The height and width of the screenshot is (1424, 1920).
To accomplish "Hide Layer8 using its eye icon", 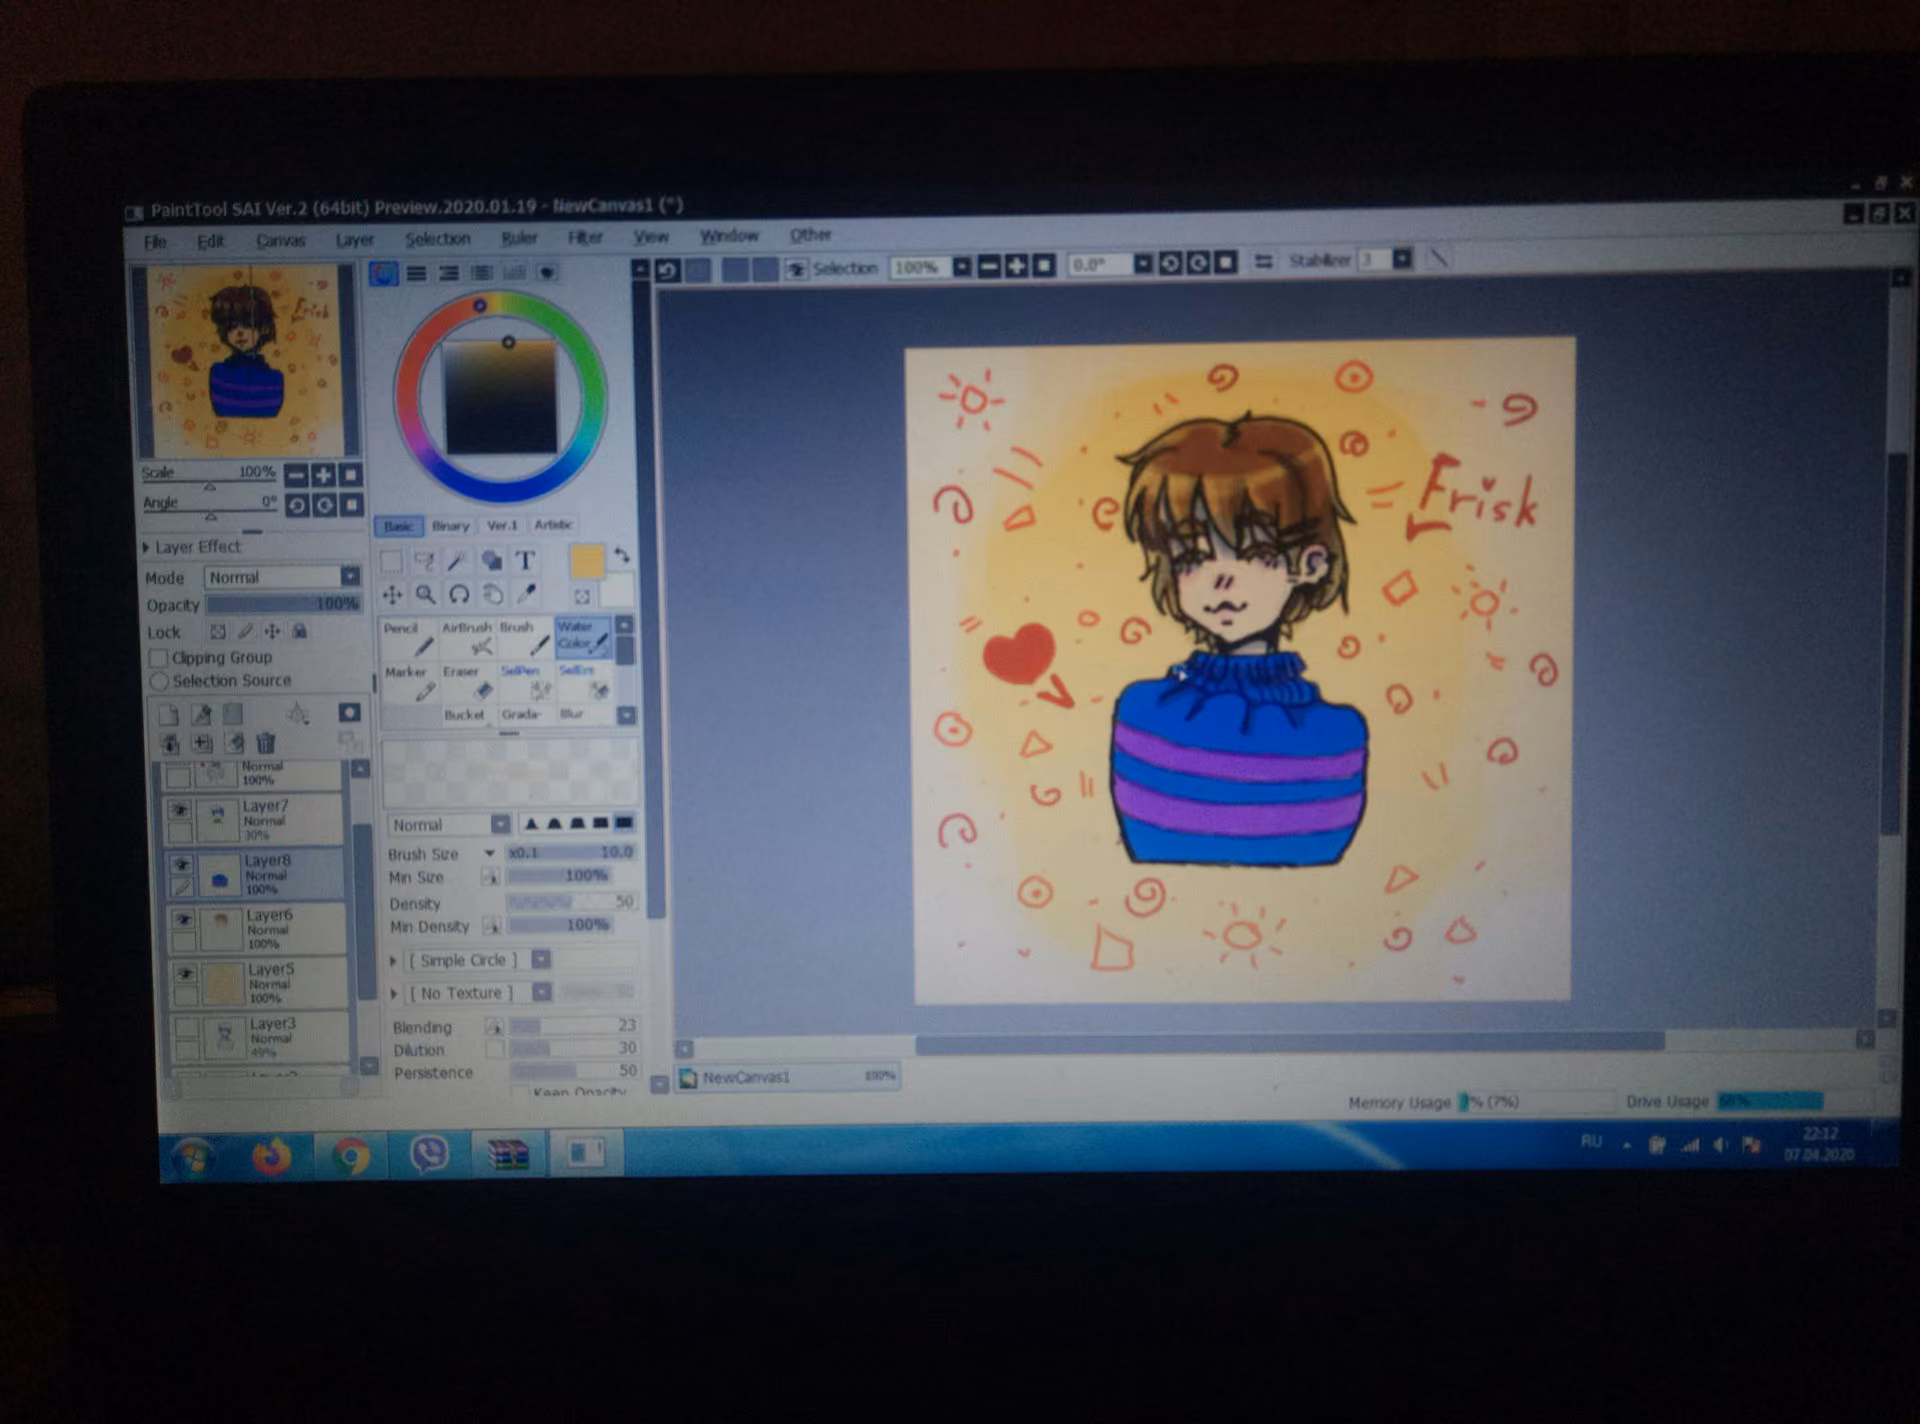I will 181,864.
